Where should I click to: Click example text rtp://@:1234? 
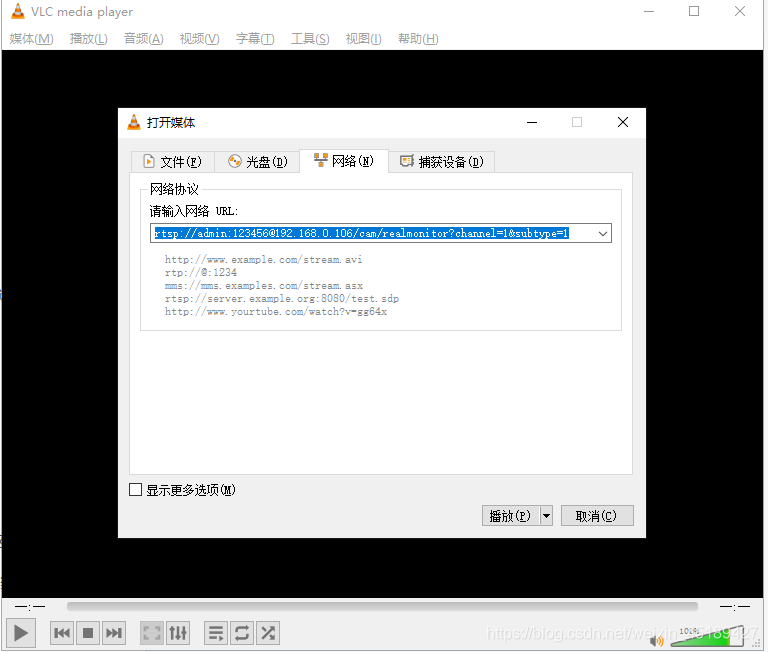click(x=200, y=272)
